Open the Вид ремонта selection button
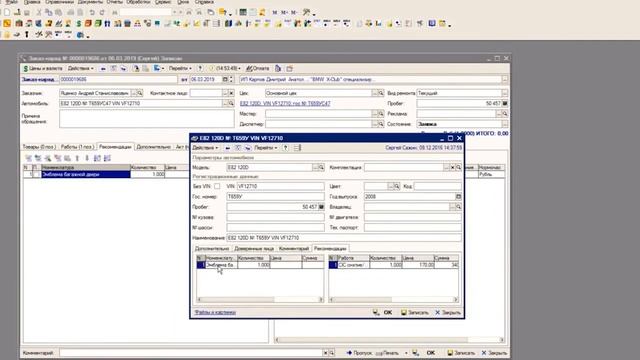Screen dimensions: 640x360 [505, 93]
